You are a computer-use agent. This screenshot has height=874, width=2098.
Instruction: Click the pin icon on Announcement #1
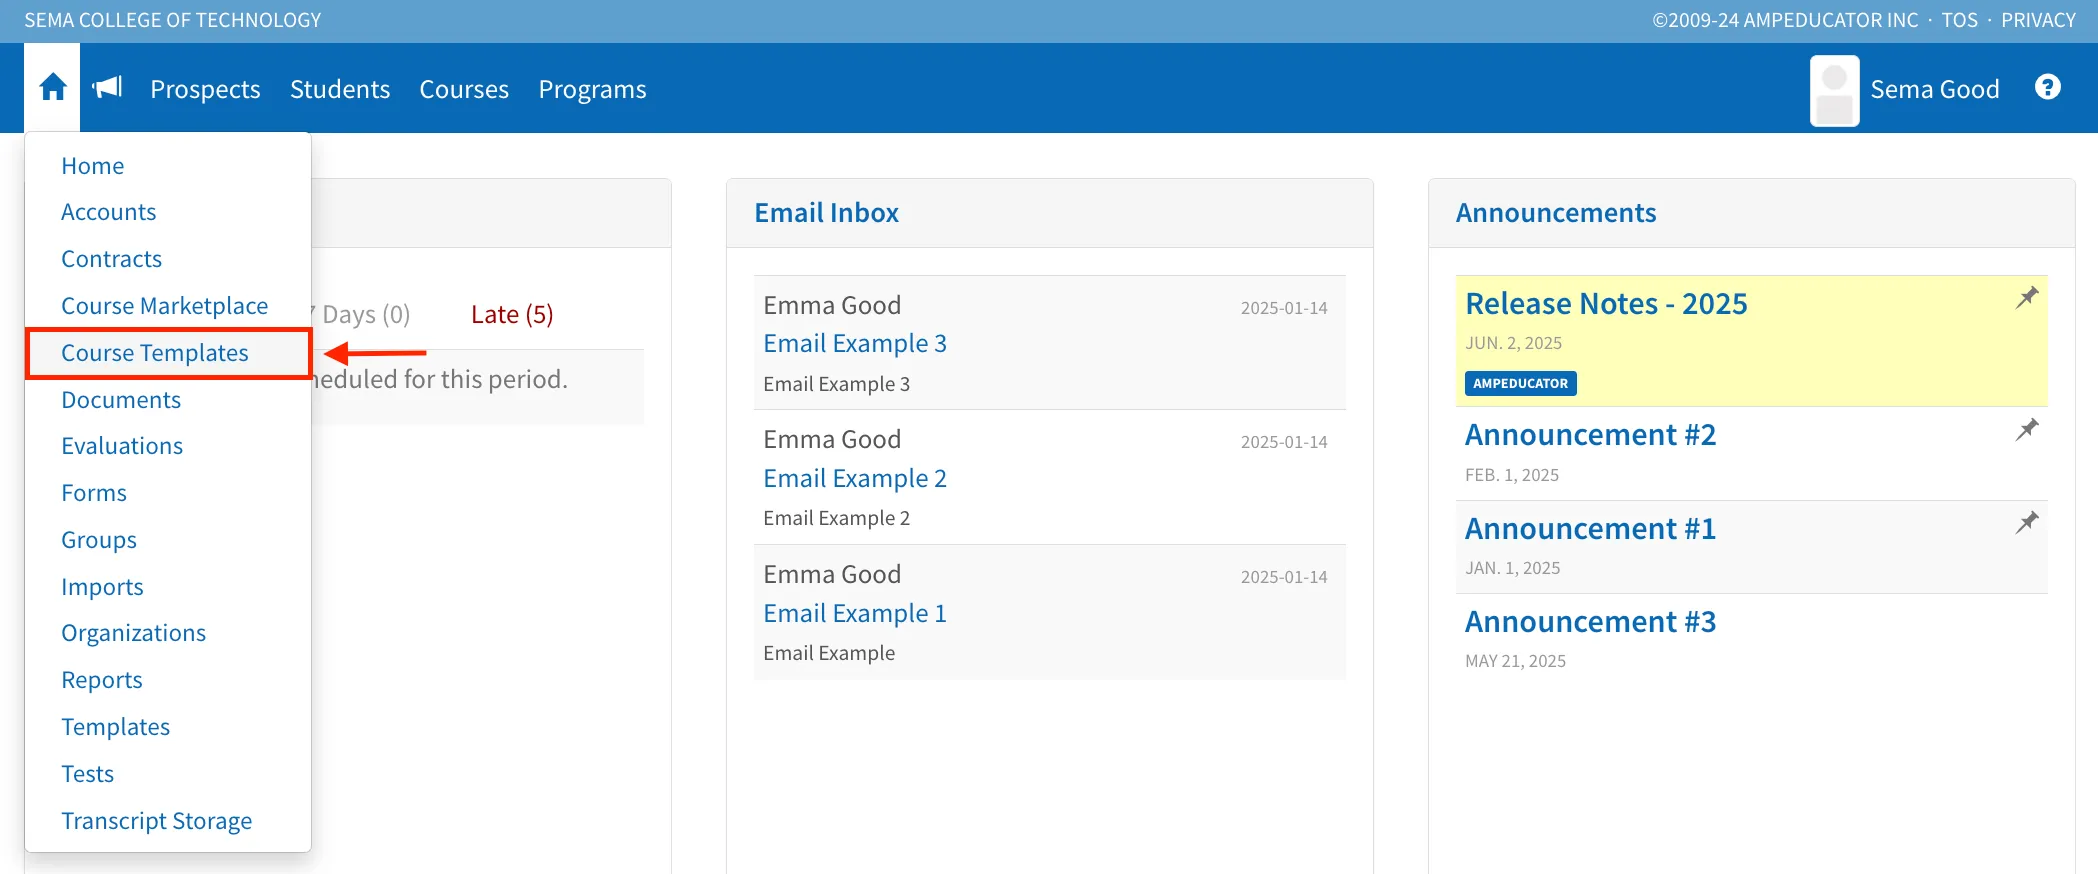pyautogui.click(x=2026, y=523)
